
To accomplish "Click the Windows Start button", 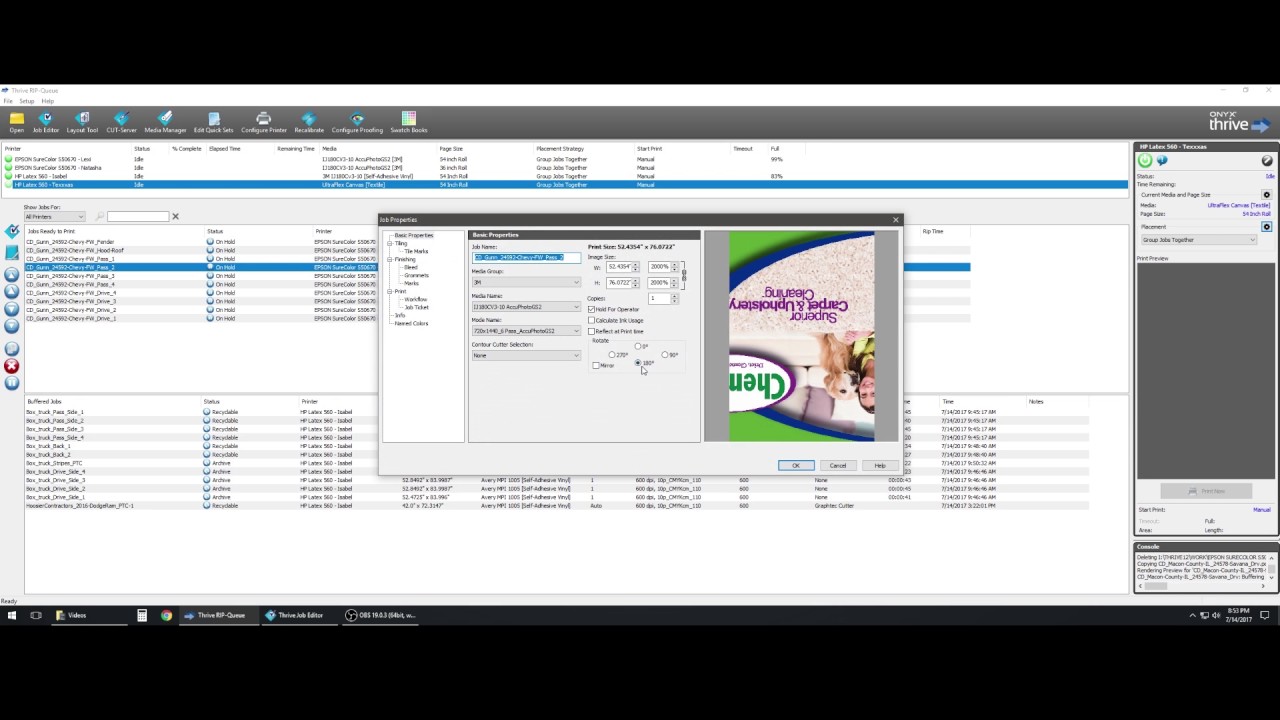I will coord(12,615).
